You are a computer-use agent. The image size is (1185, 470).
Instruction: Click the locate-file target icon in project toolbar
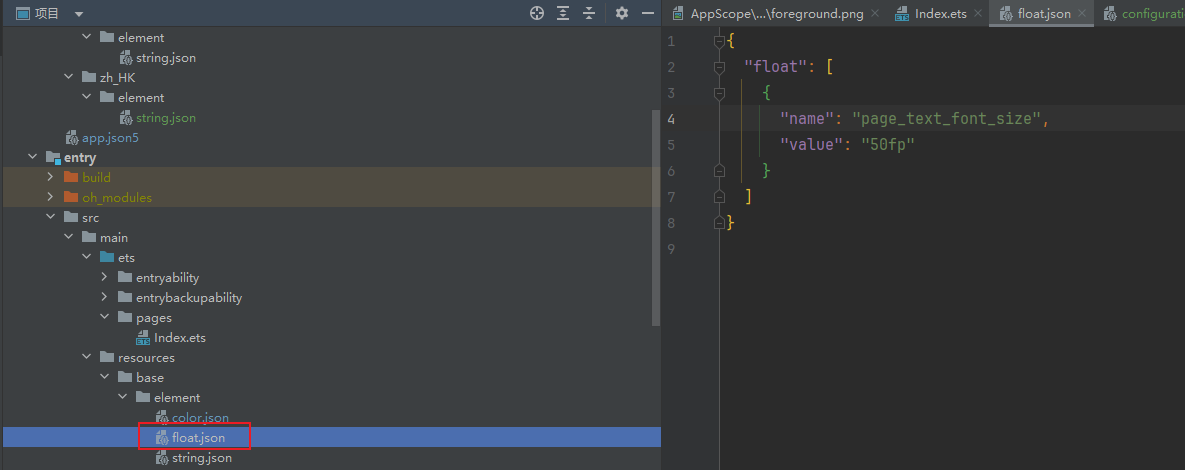(x=537, y=14)
